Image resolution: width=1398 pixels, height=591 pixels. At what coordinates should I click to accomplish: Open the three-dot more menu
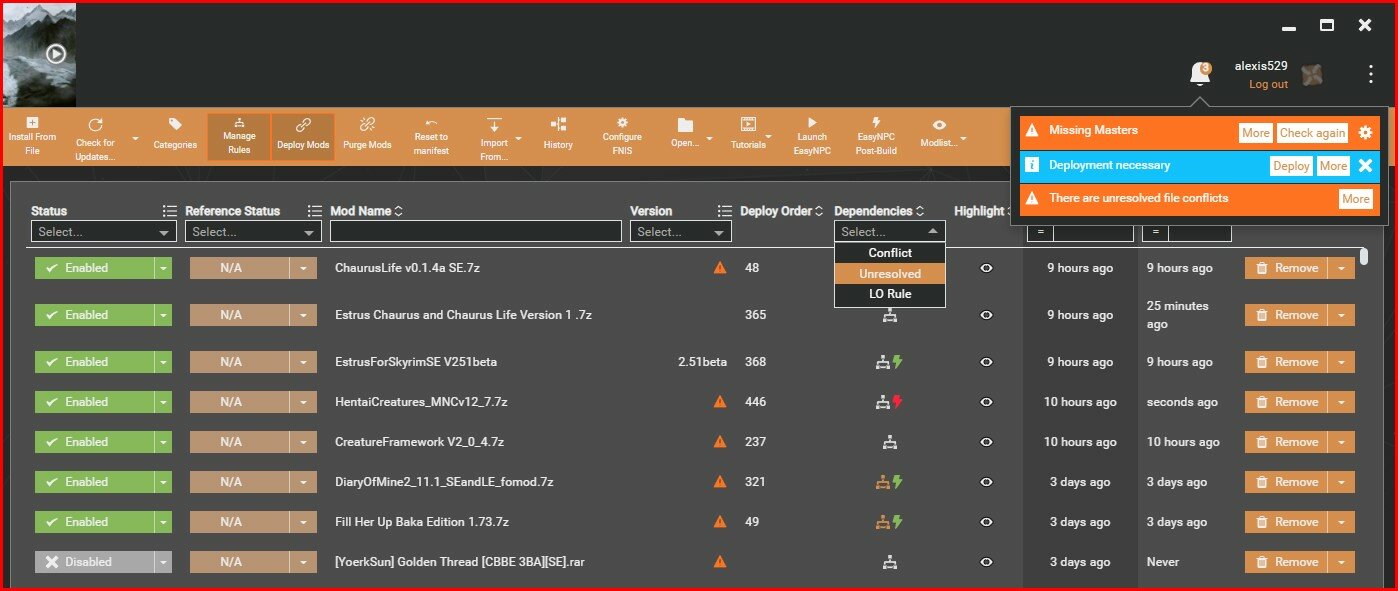[1370, 74]
